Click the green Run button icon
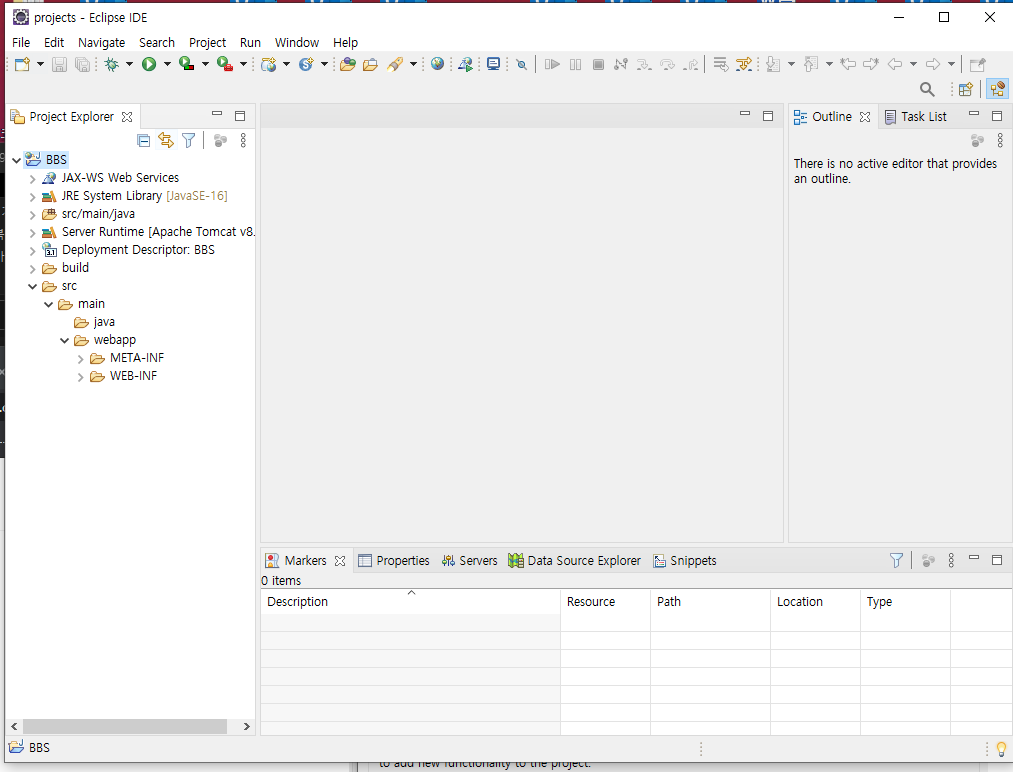 pos(149,64)
